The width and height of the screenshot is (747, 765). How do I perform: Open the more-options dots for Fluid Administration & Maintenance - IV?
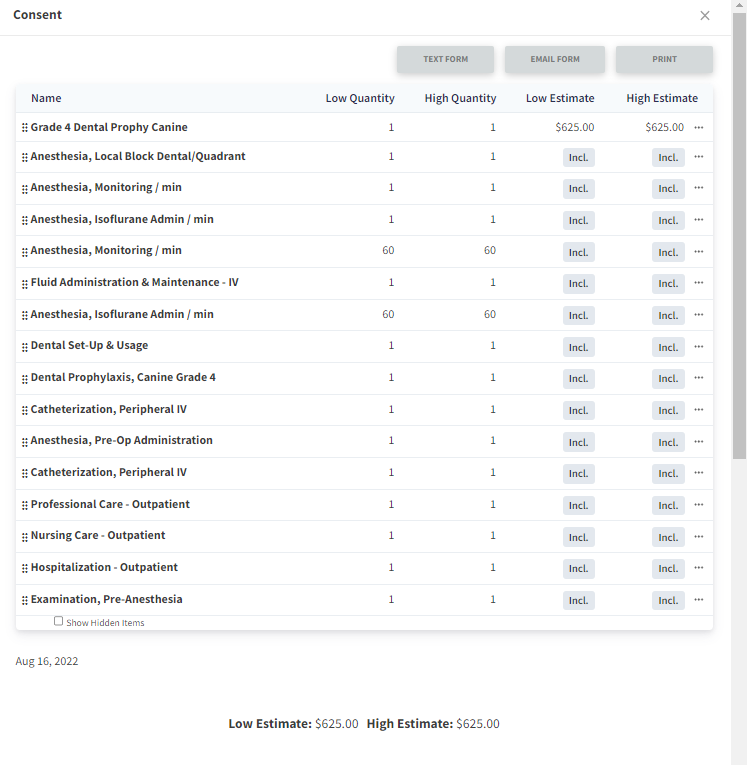699,282
